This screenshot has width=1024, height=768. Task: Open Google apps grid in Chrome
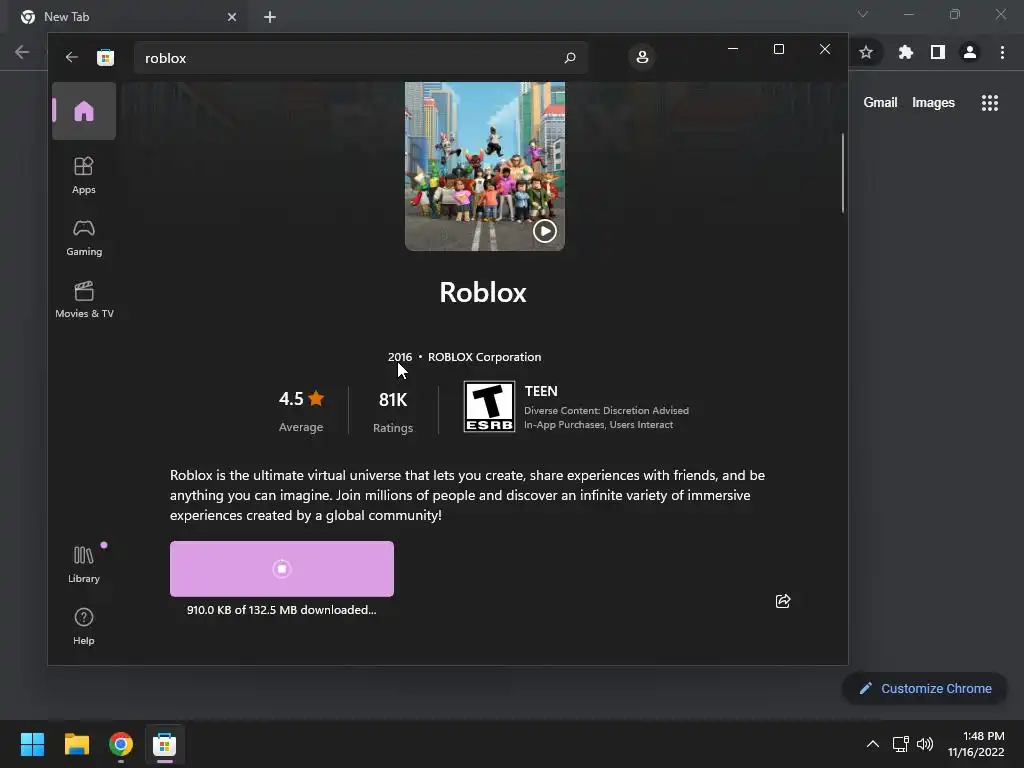990,103
